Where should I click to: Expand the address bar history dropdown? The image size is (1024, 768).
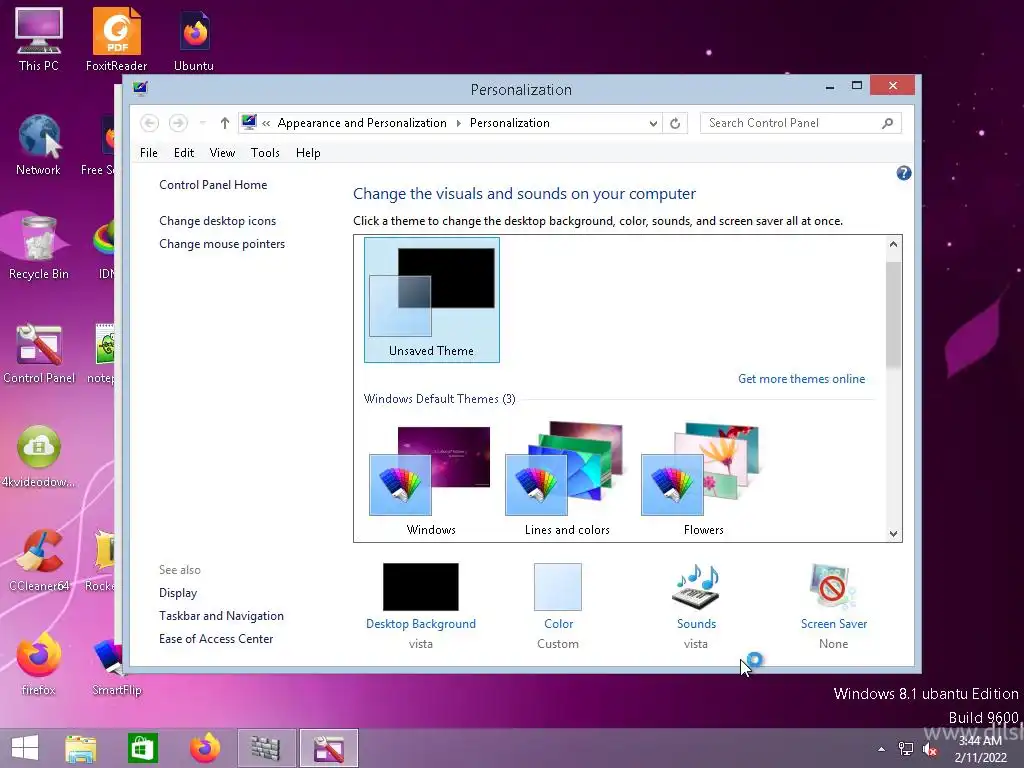(652, 123)
